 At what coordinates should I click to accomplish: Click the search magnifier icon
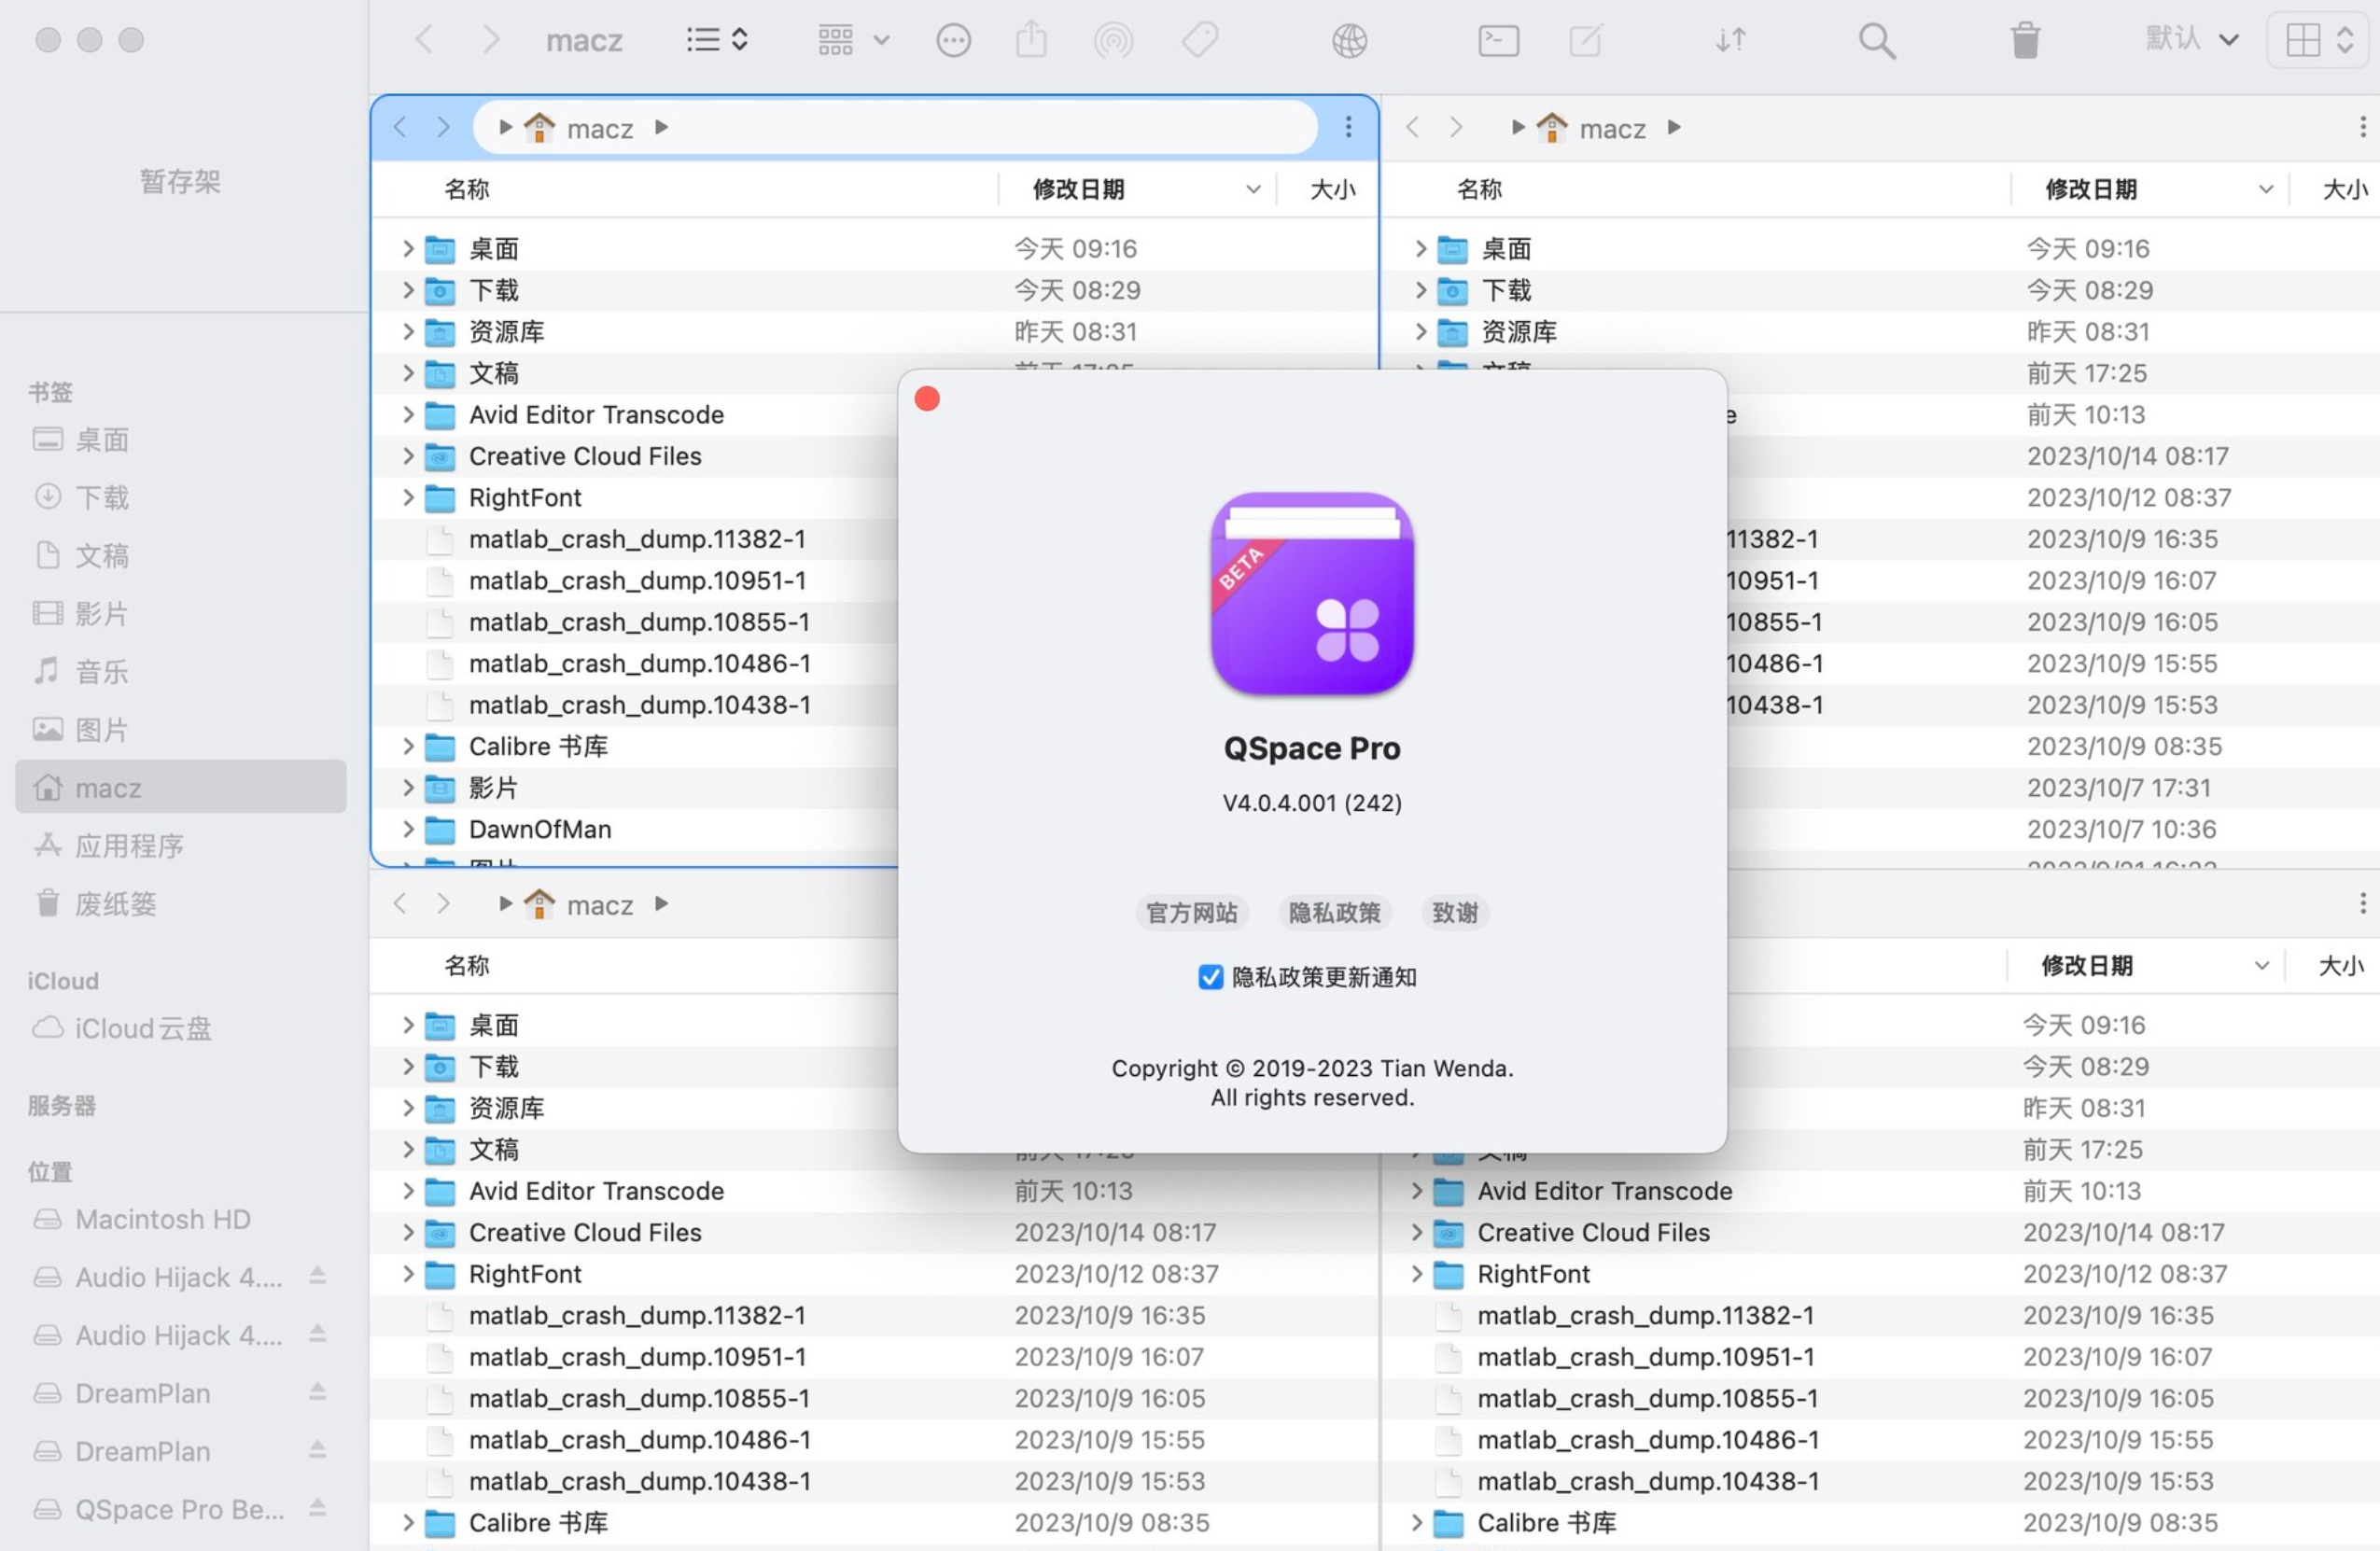point(1876,40)
